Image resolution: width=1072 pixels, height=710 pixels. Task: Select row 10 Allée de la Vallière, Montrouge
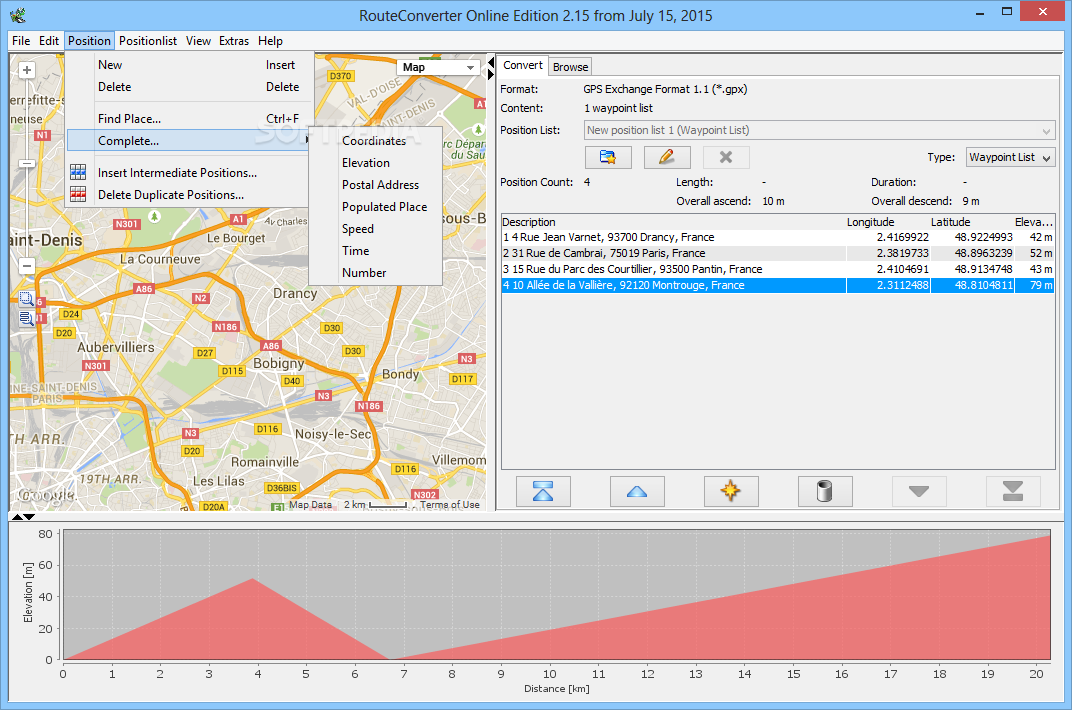click(777, 285)
